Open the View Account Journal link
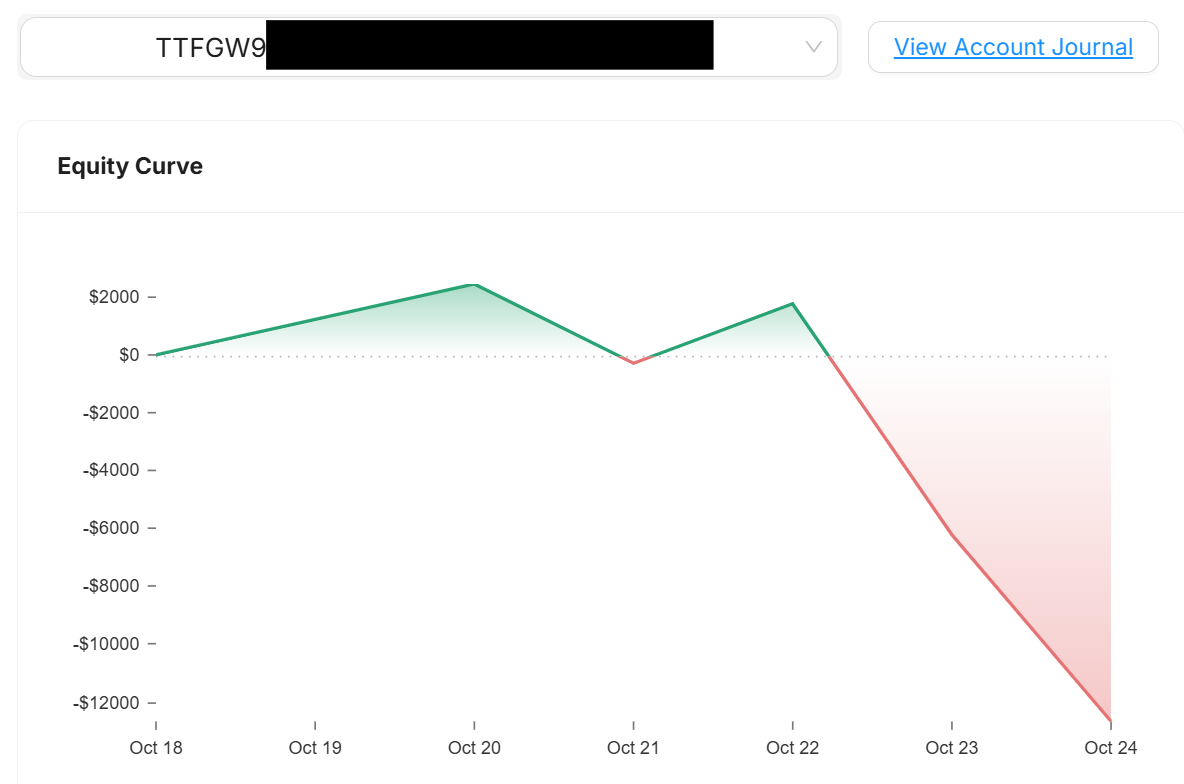This screenshot has width=1184, height=784. (x=1013, y=47)
